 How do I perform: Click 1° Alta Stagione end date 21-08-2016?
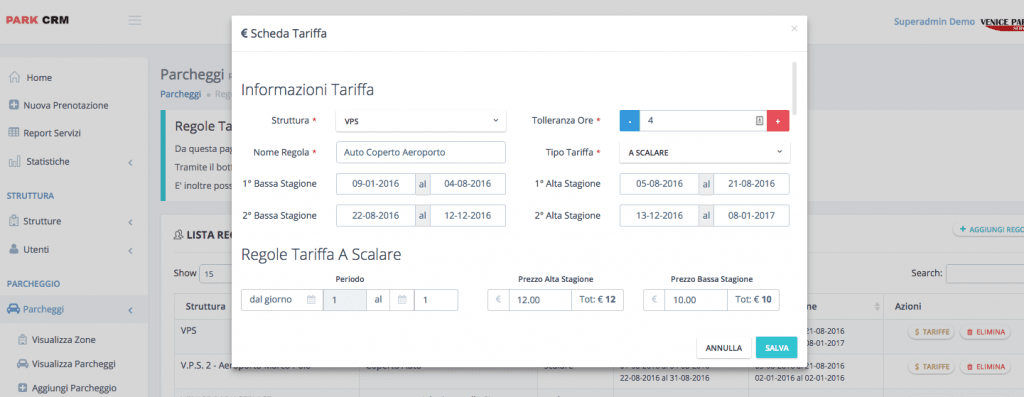[x=751, y=184]
